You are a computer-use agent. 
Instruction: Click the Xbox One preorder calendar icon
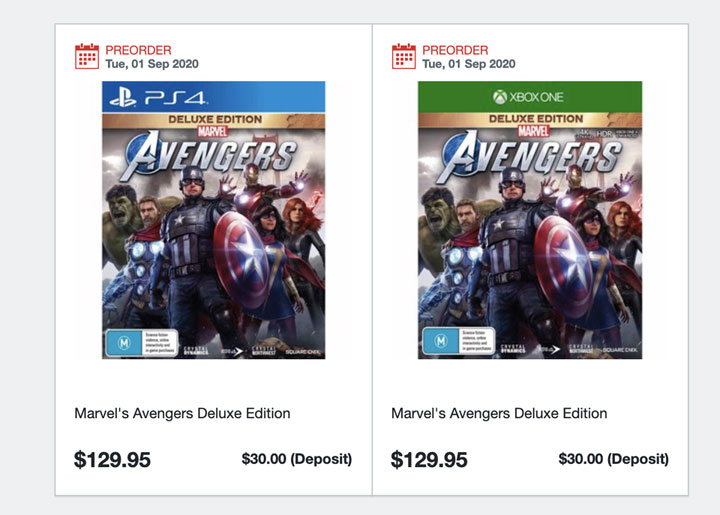click(x=404, y=56)
